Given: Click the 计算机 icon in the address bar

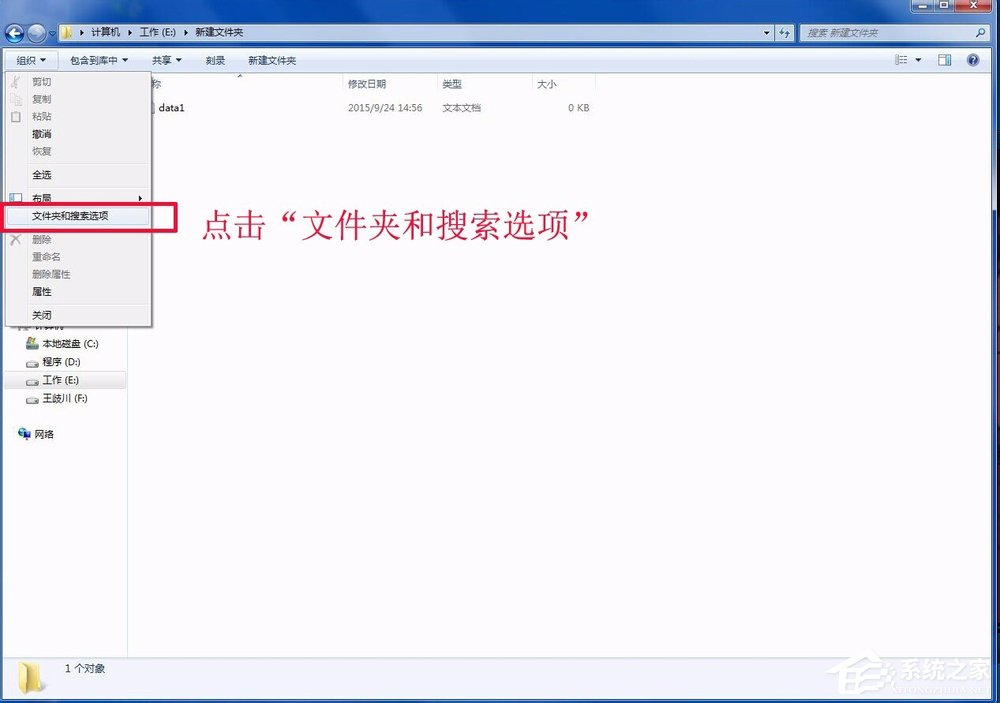Looking at the screenshot, I should pyautogui.click(x=103, y=32).
